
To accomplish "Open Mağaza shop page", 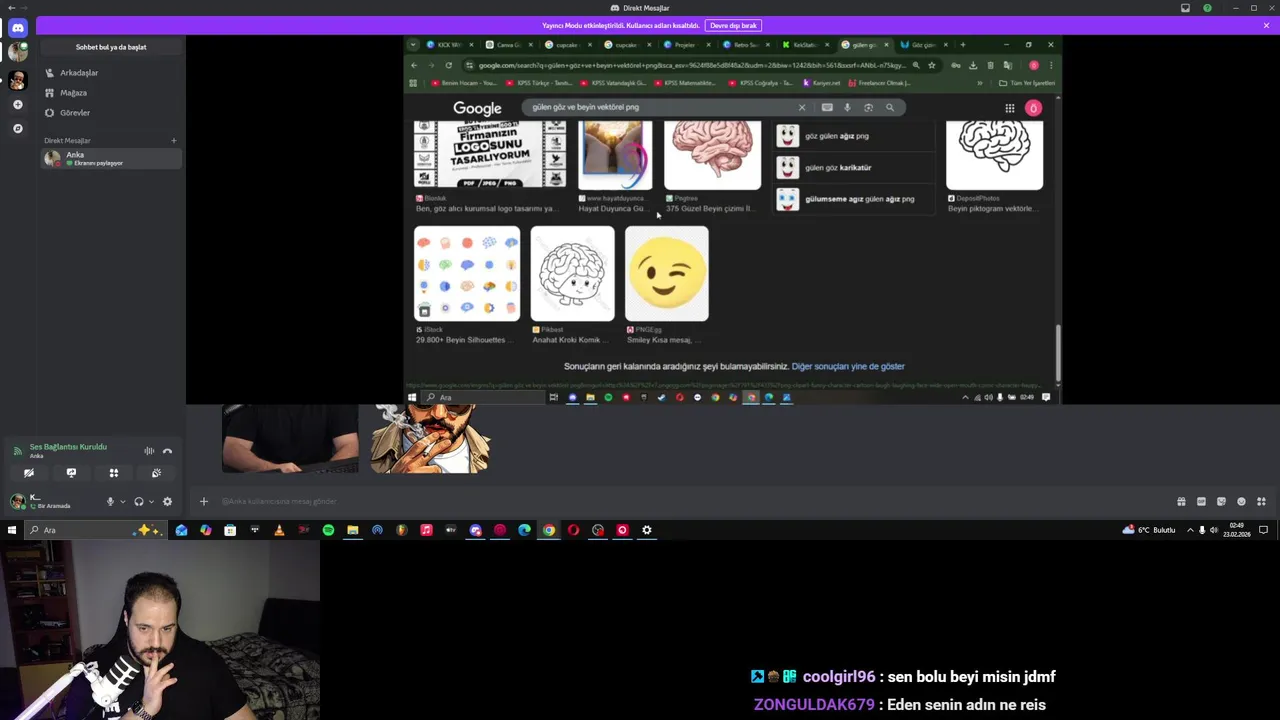I will click(110, 93).
